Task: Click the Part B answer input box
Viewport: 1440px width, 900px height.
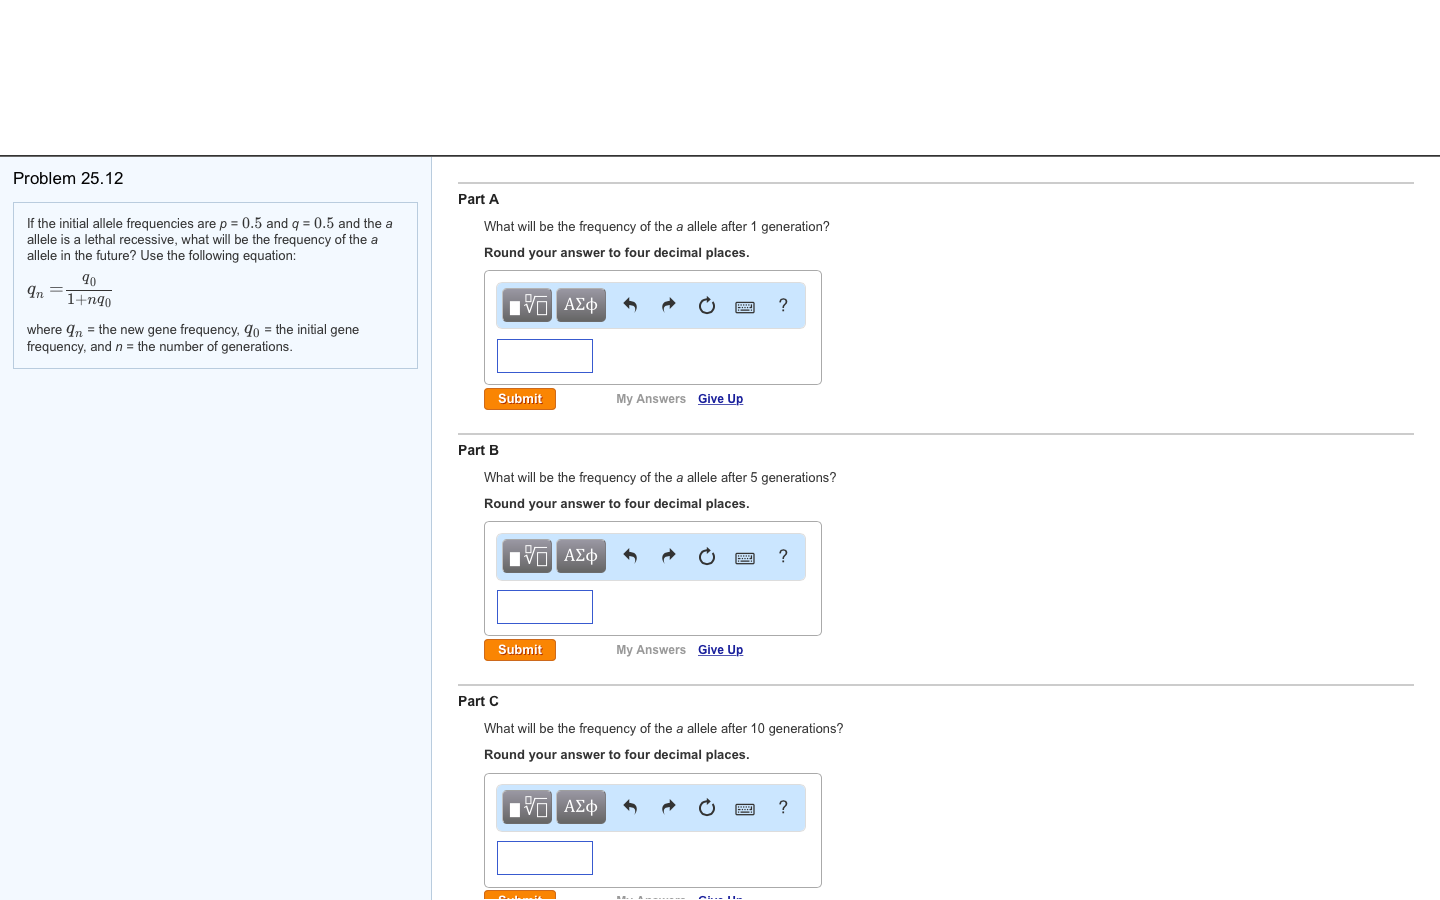Action: [x=545, y=607]
